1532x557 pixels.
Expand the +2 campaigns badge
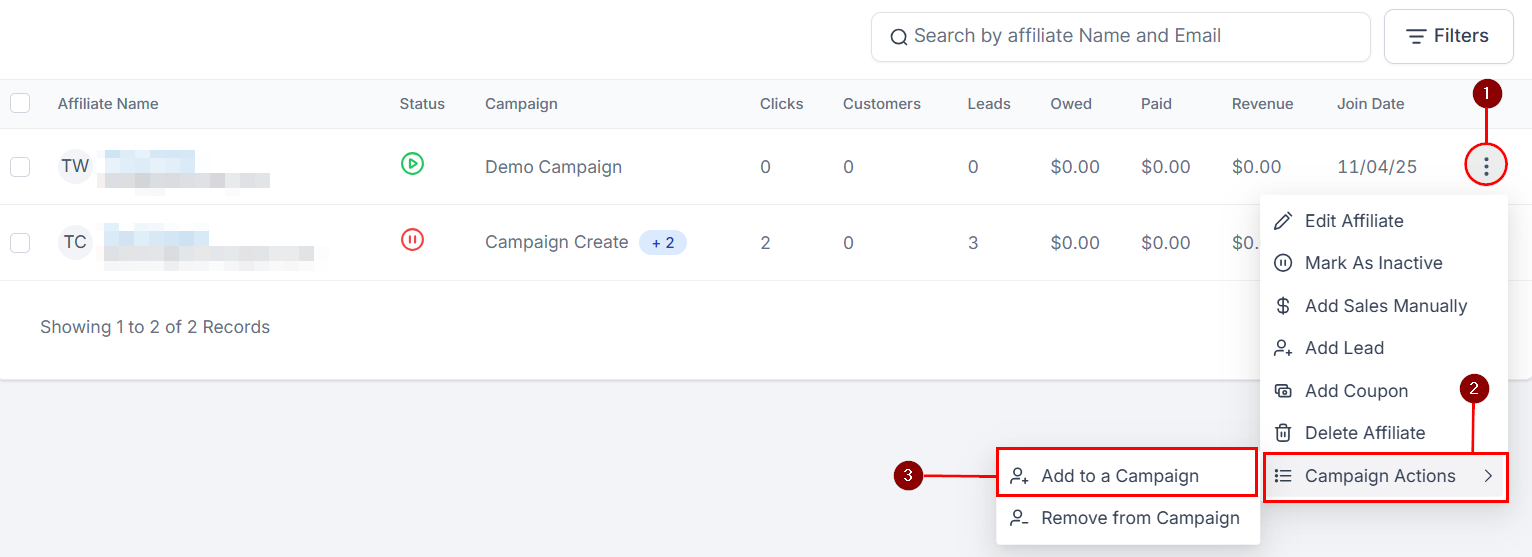pyautogui.click(x=663, y=242)
